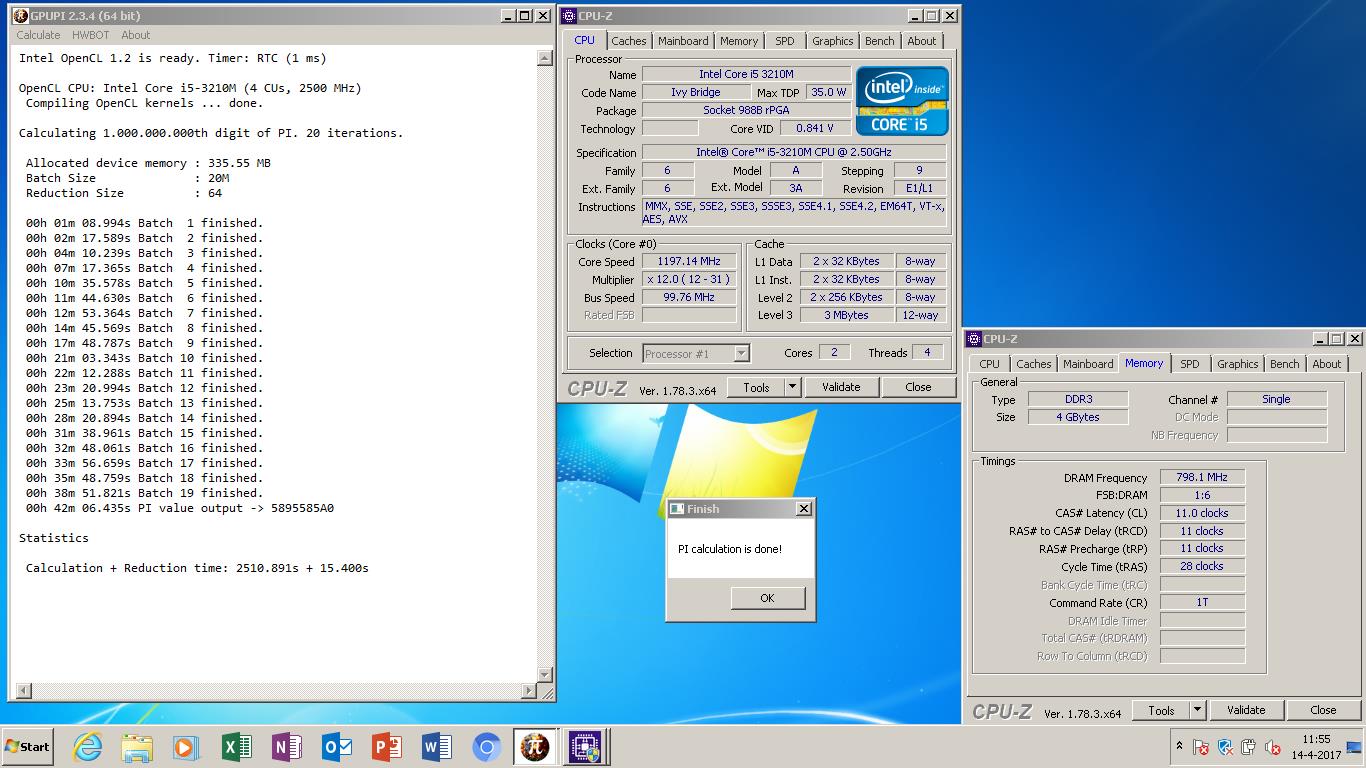Click Close button in CPU-Z CPU window
The height and width of the screenshot is (768, 1366).
click(x=918, y=387)
